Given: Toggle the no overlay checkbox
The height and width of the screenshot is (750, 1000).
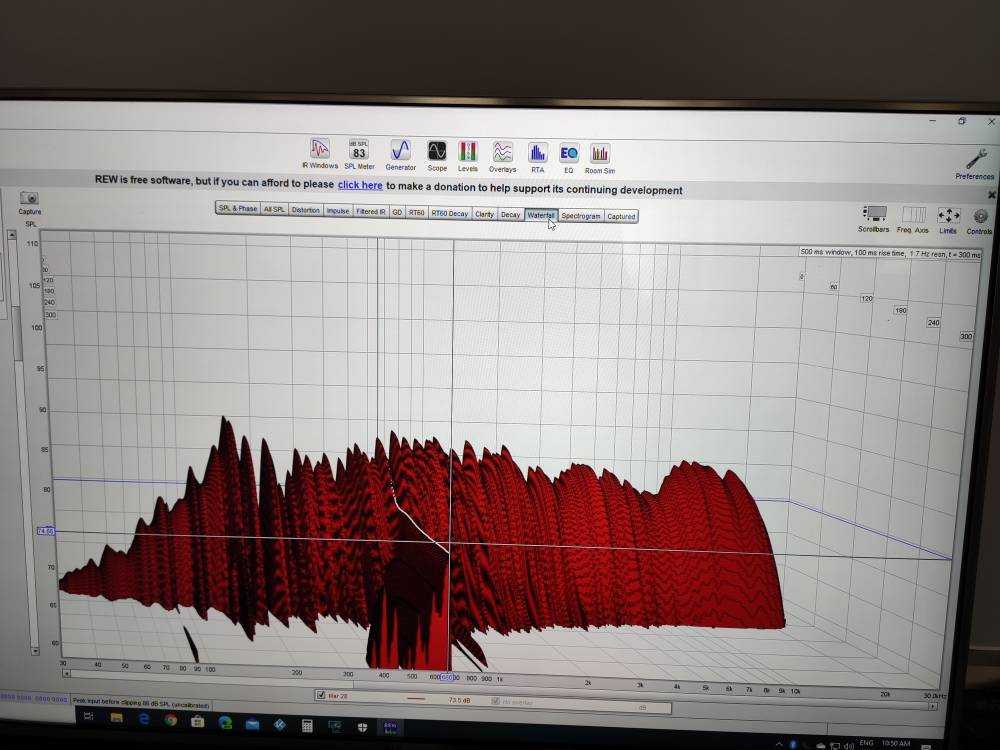Looking at the screenshot, I should pos(496,701).
